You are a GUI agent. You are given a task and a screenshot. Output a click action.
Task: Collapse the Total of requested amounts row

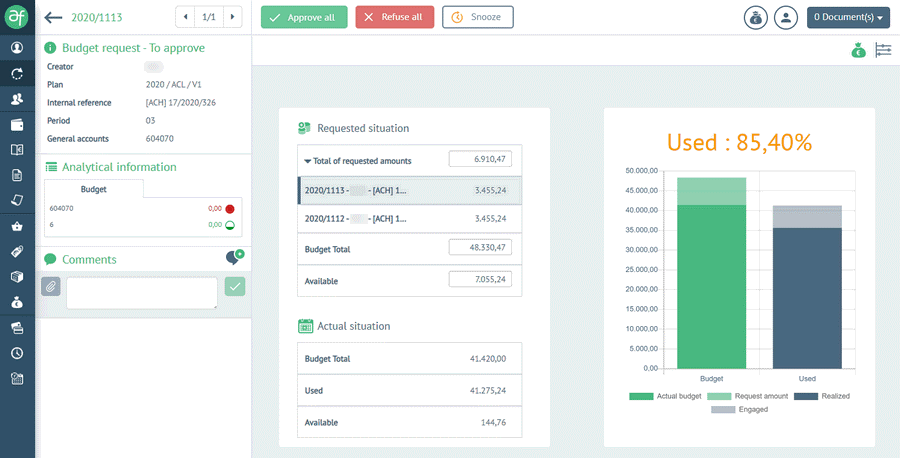click(308, 161)
